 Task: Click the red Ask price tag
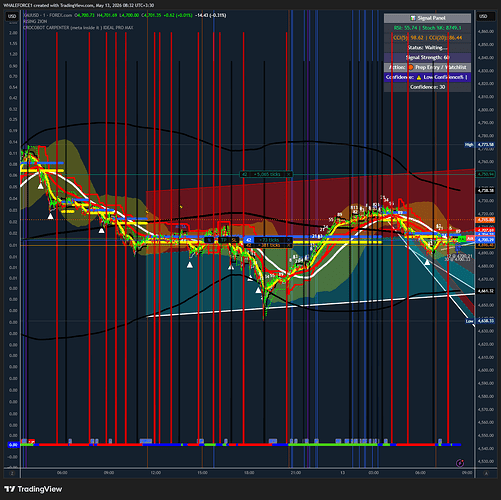470,239
